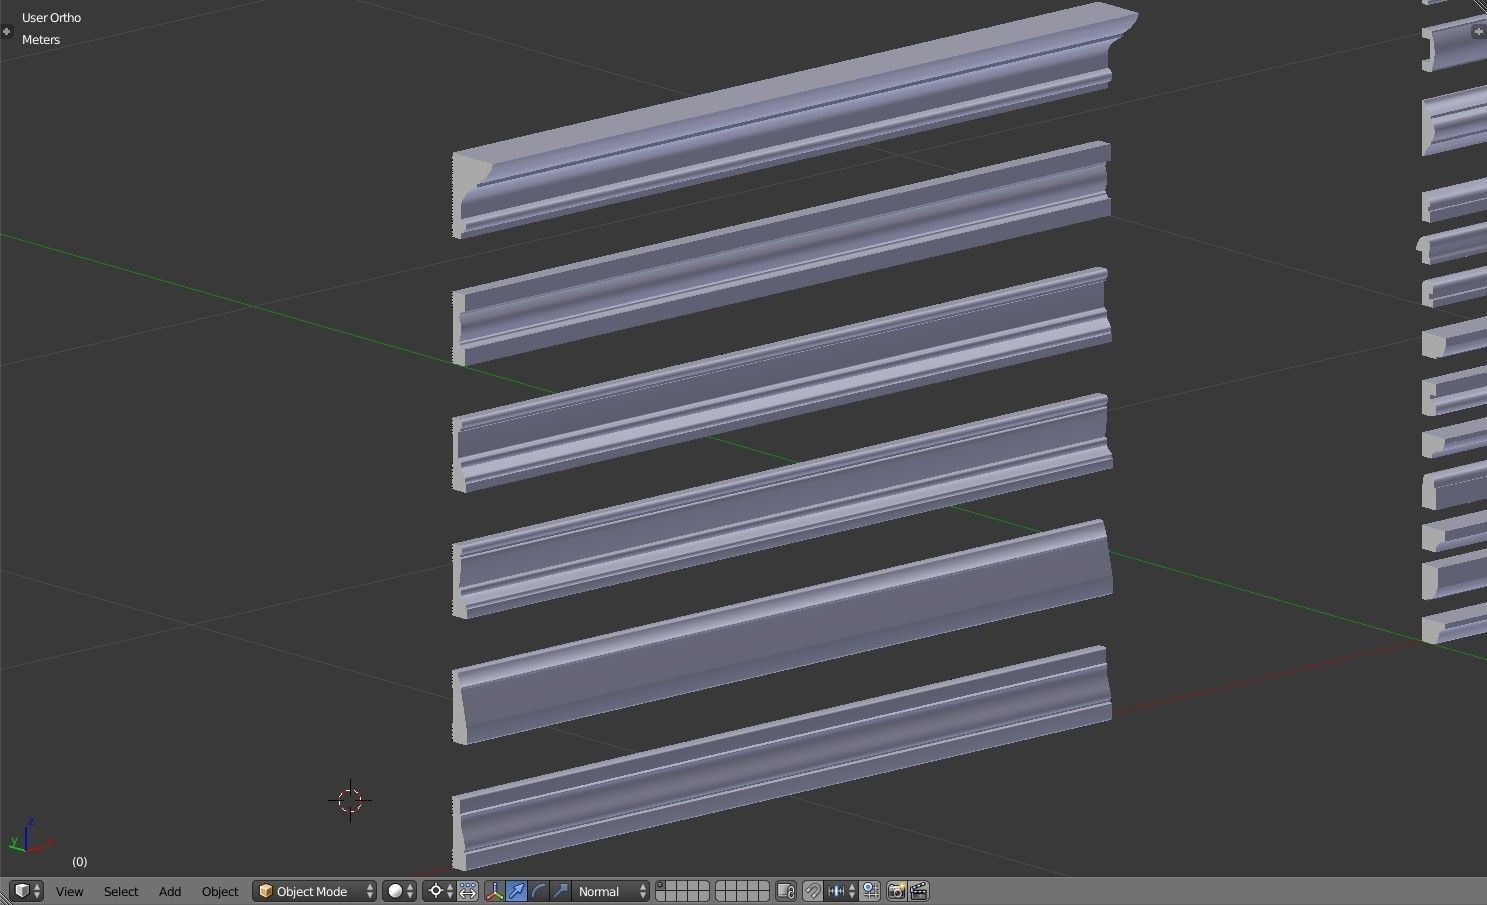Image resolution: width=1487 pixels, height=905 pixels.
Task: Open the viewport shading sphere selector
Action: coord(399,891)
